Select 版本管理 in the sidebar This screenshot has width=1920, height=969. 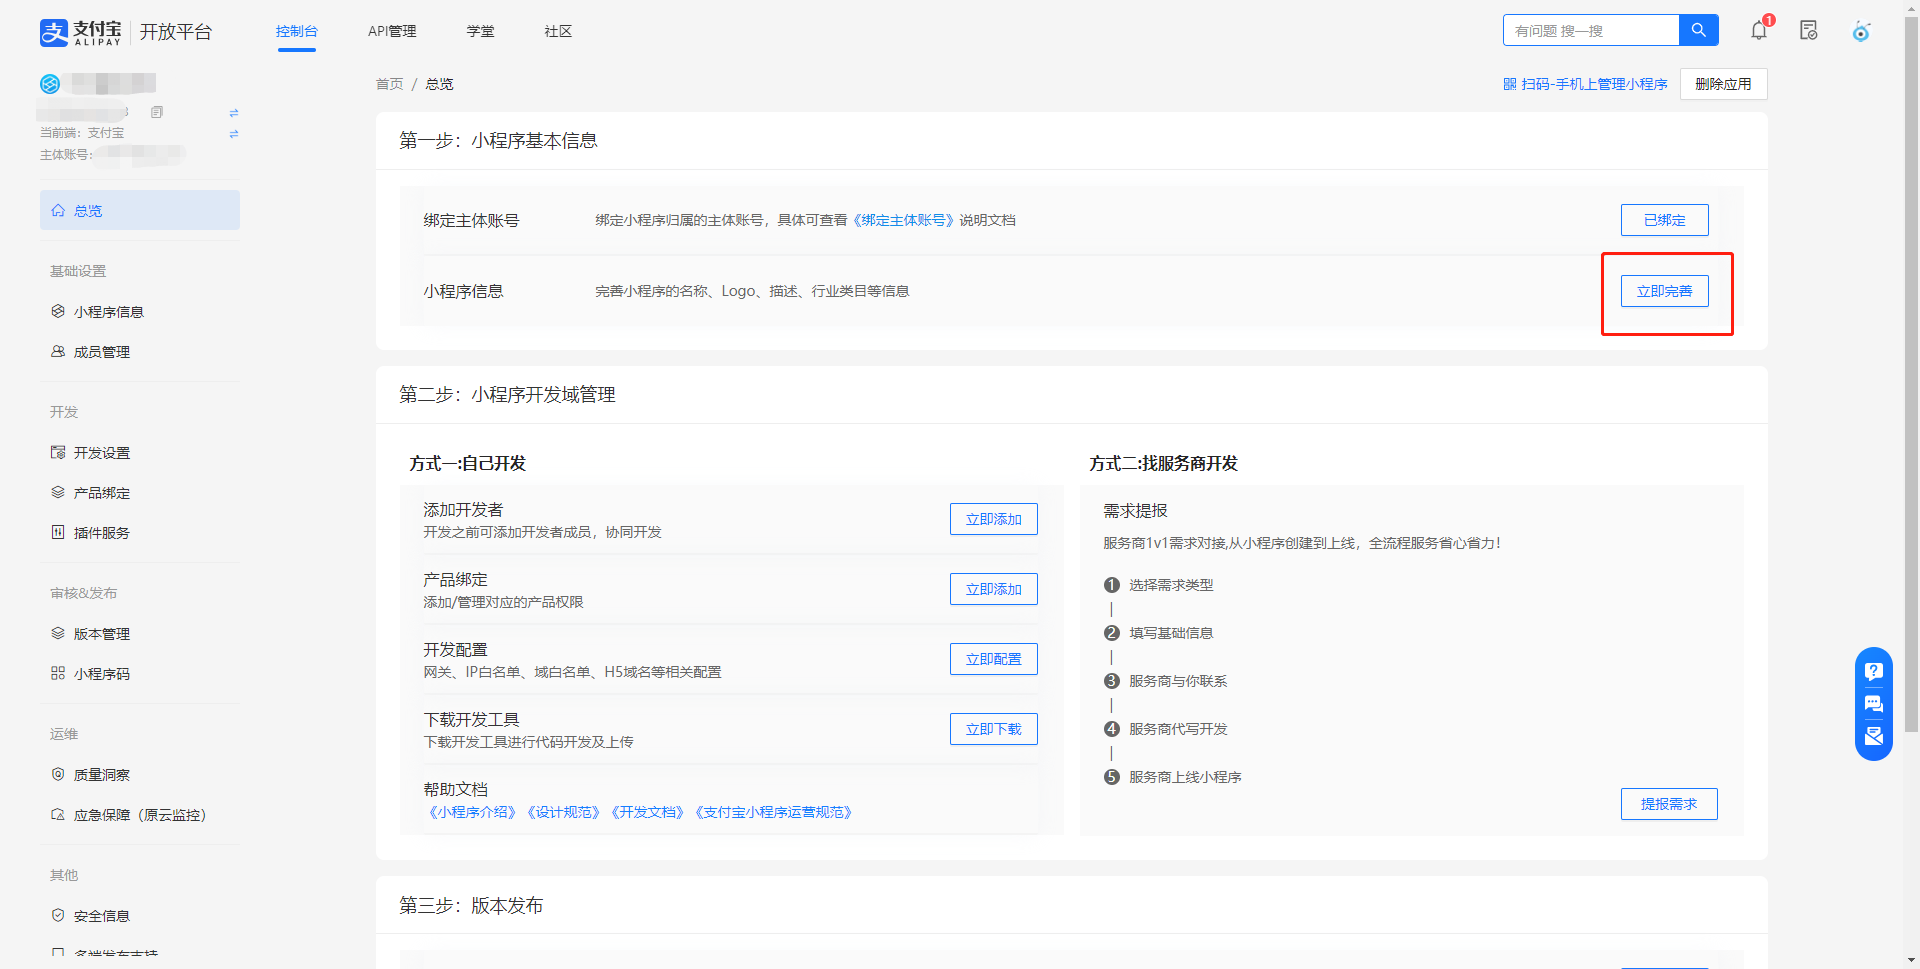coord(101,634)
